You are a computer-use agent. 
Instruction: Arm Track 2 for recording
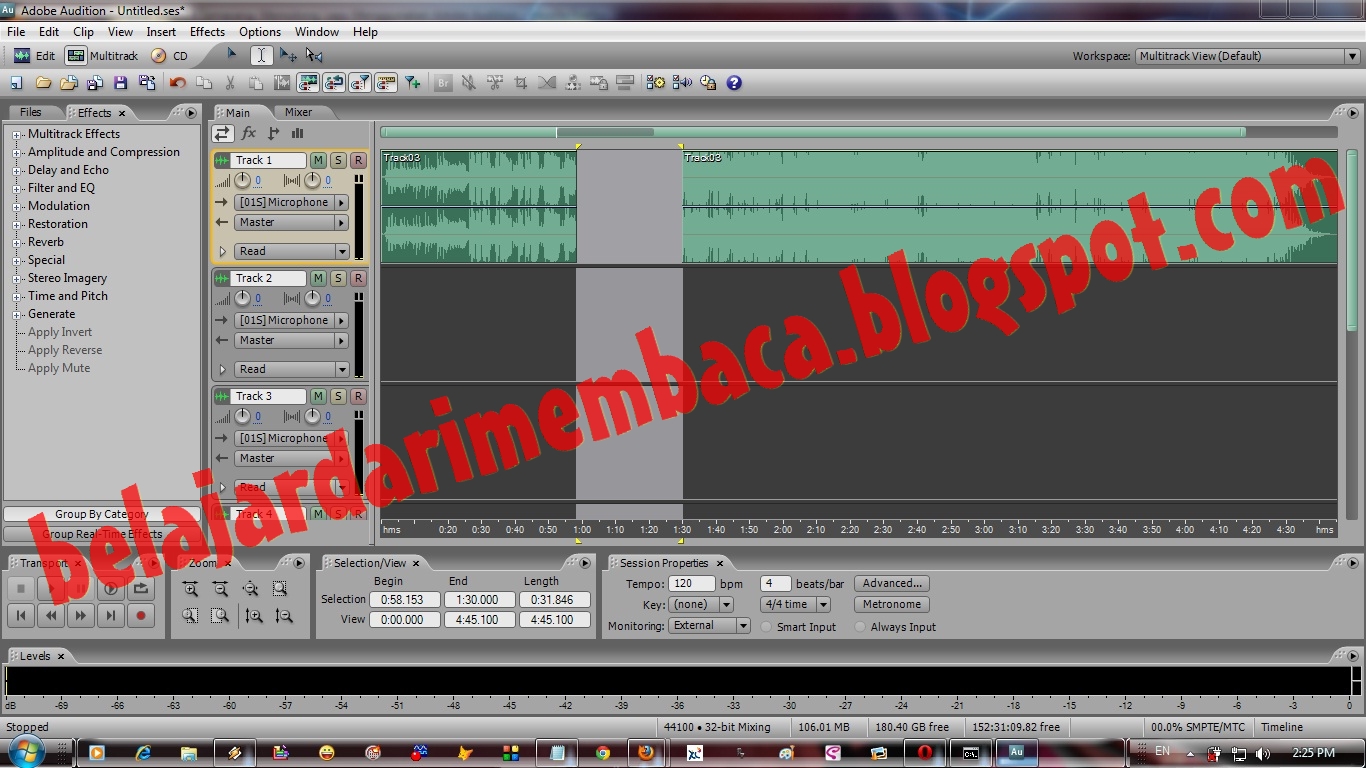pyautogui.click(x=358, y=278)
